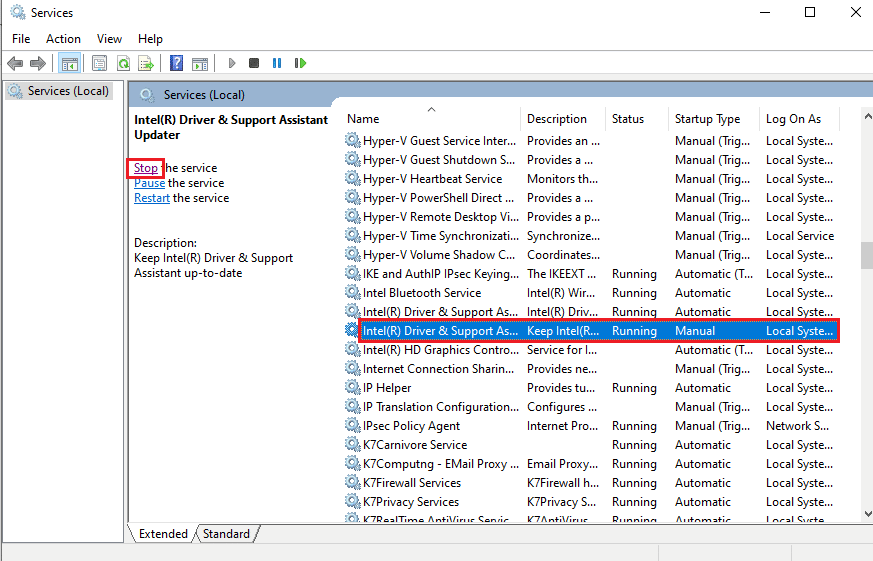The height and width of the screenshot is (561, 873).
Task: Click the scrollbar up arrow of list
Action: click(867, 116)
